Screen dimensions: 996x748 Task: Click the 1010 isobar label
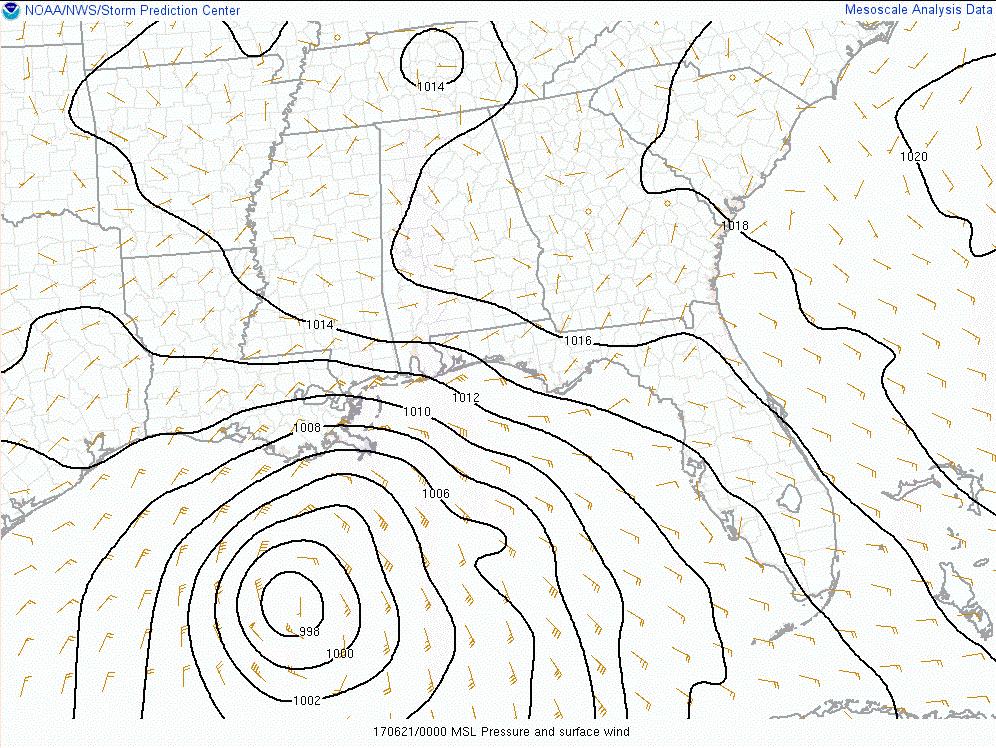tap(417, 411)
